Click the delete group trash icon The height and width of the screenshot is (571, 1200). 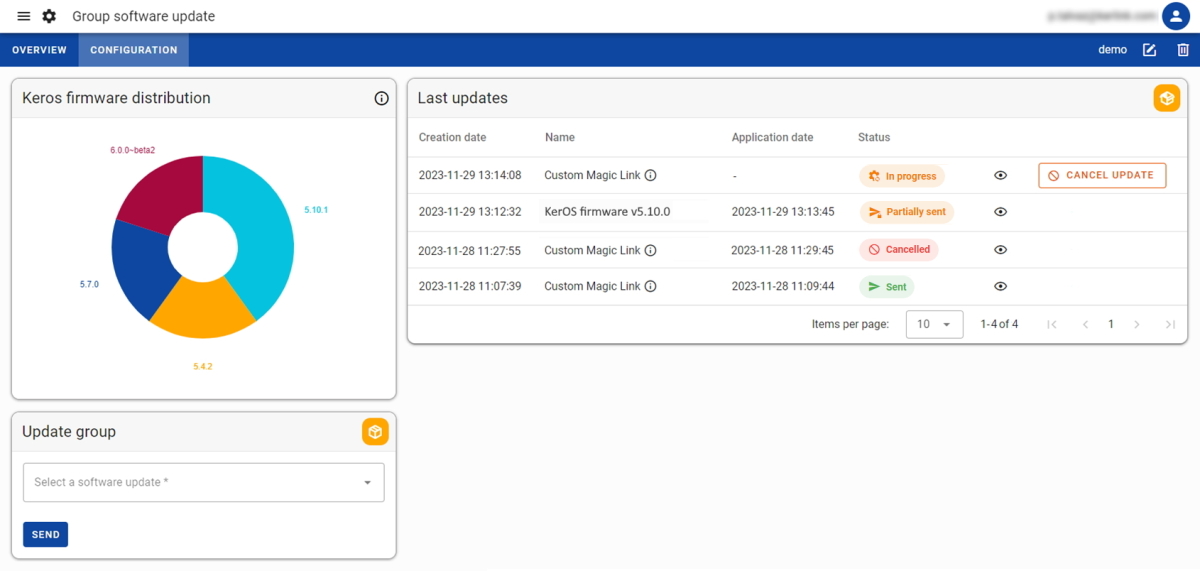click(x=1183, y=50)
